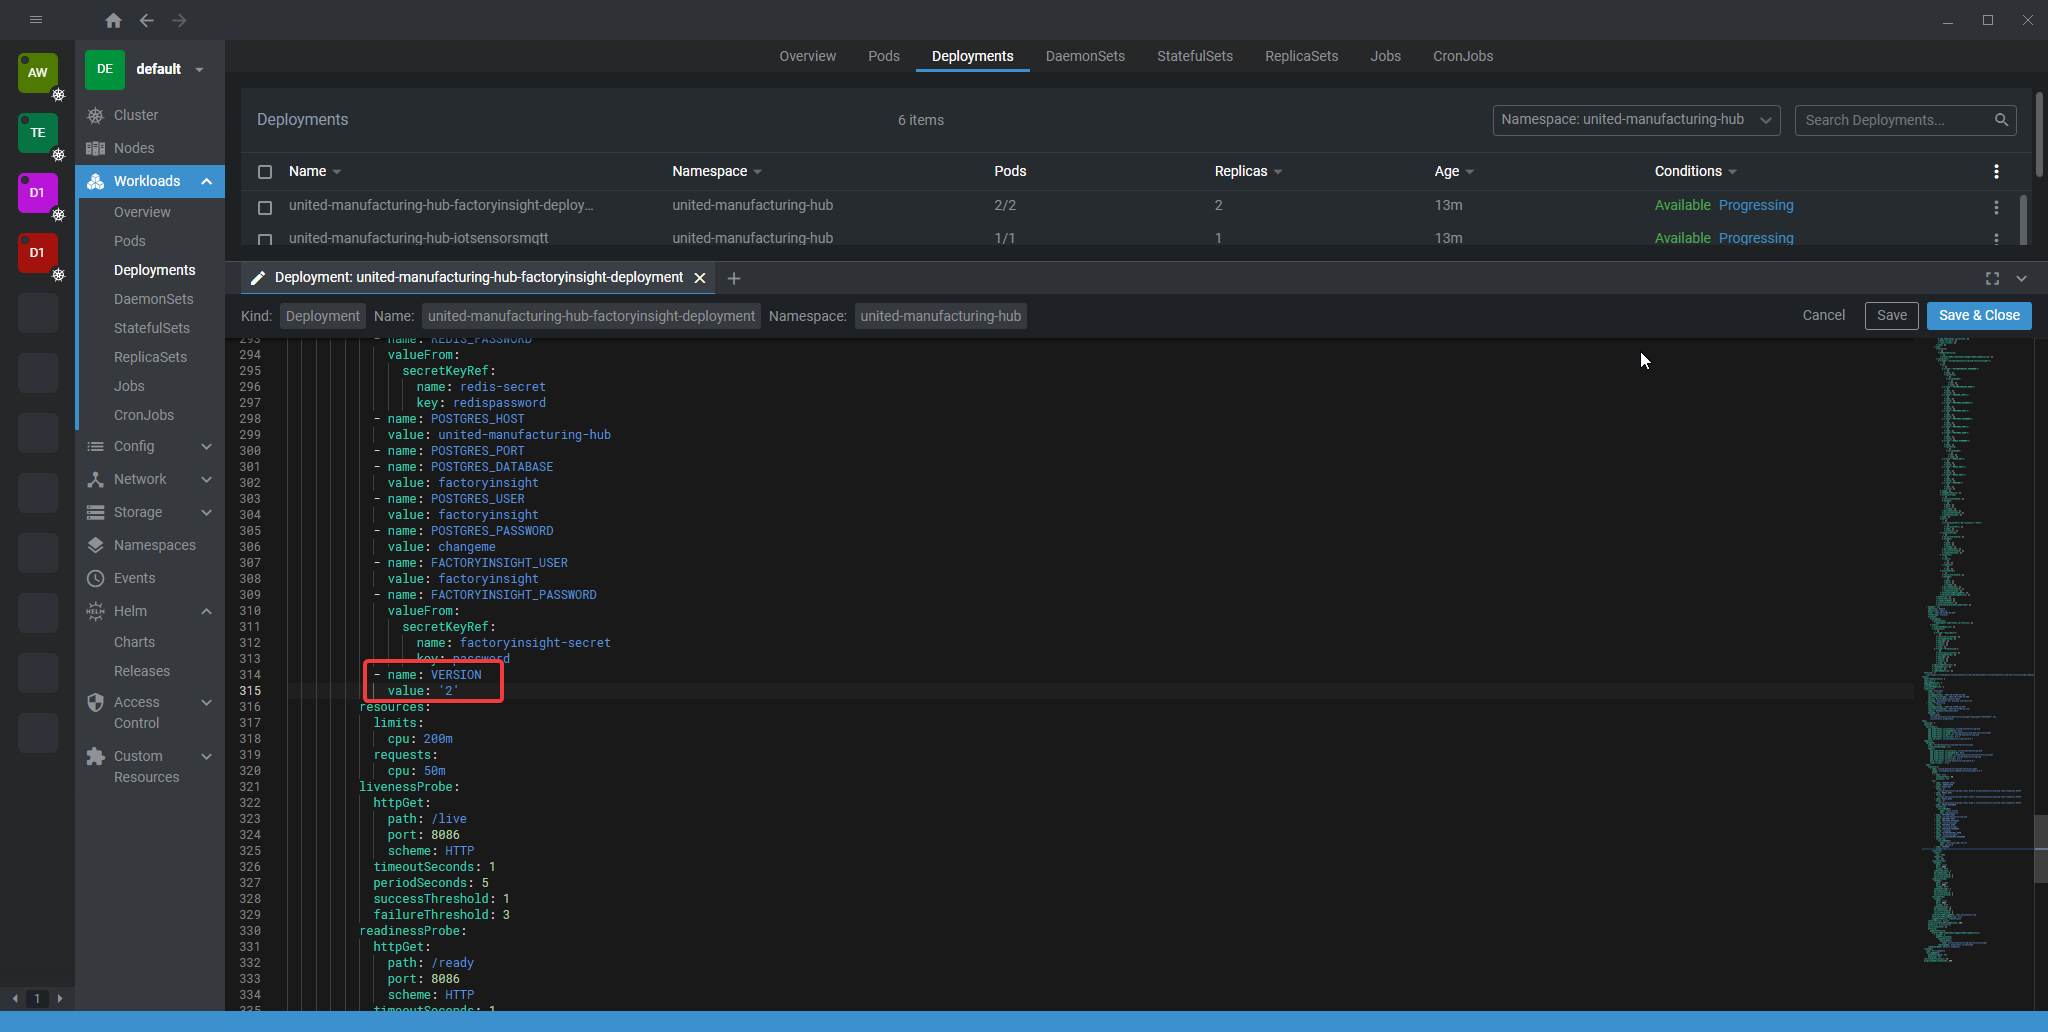The height and width of the screenshot is (1032, 2048).
Task: Add a new dock tab with plus icon
Action: point(734,278)
